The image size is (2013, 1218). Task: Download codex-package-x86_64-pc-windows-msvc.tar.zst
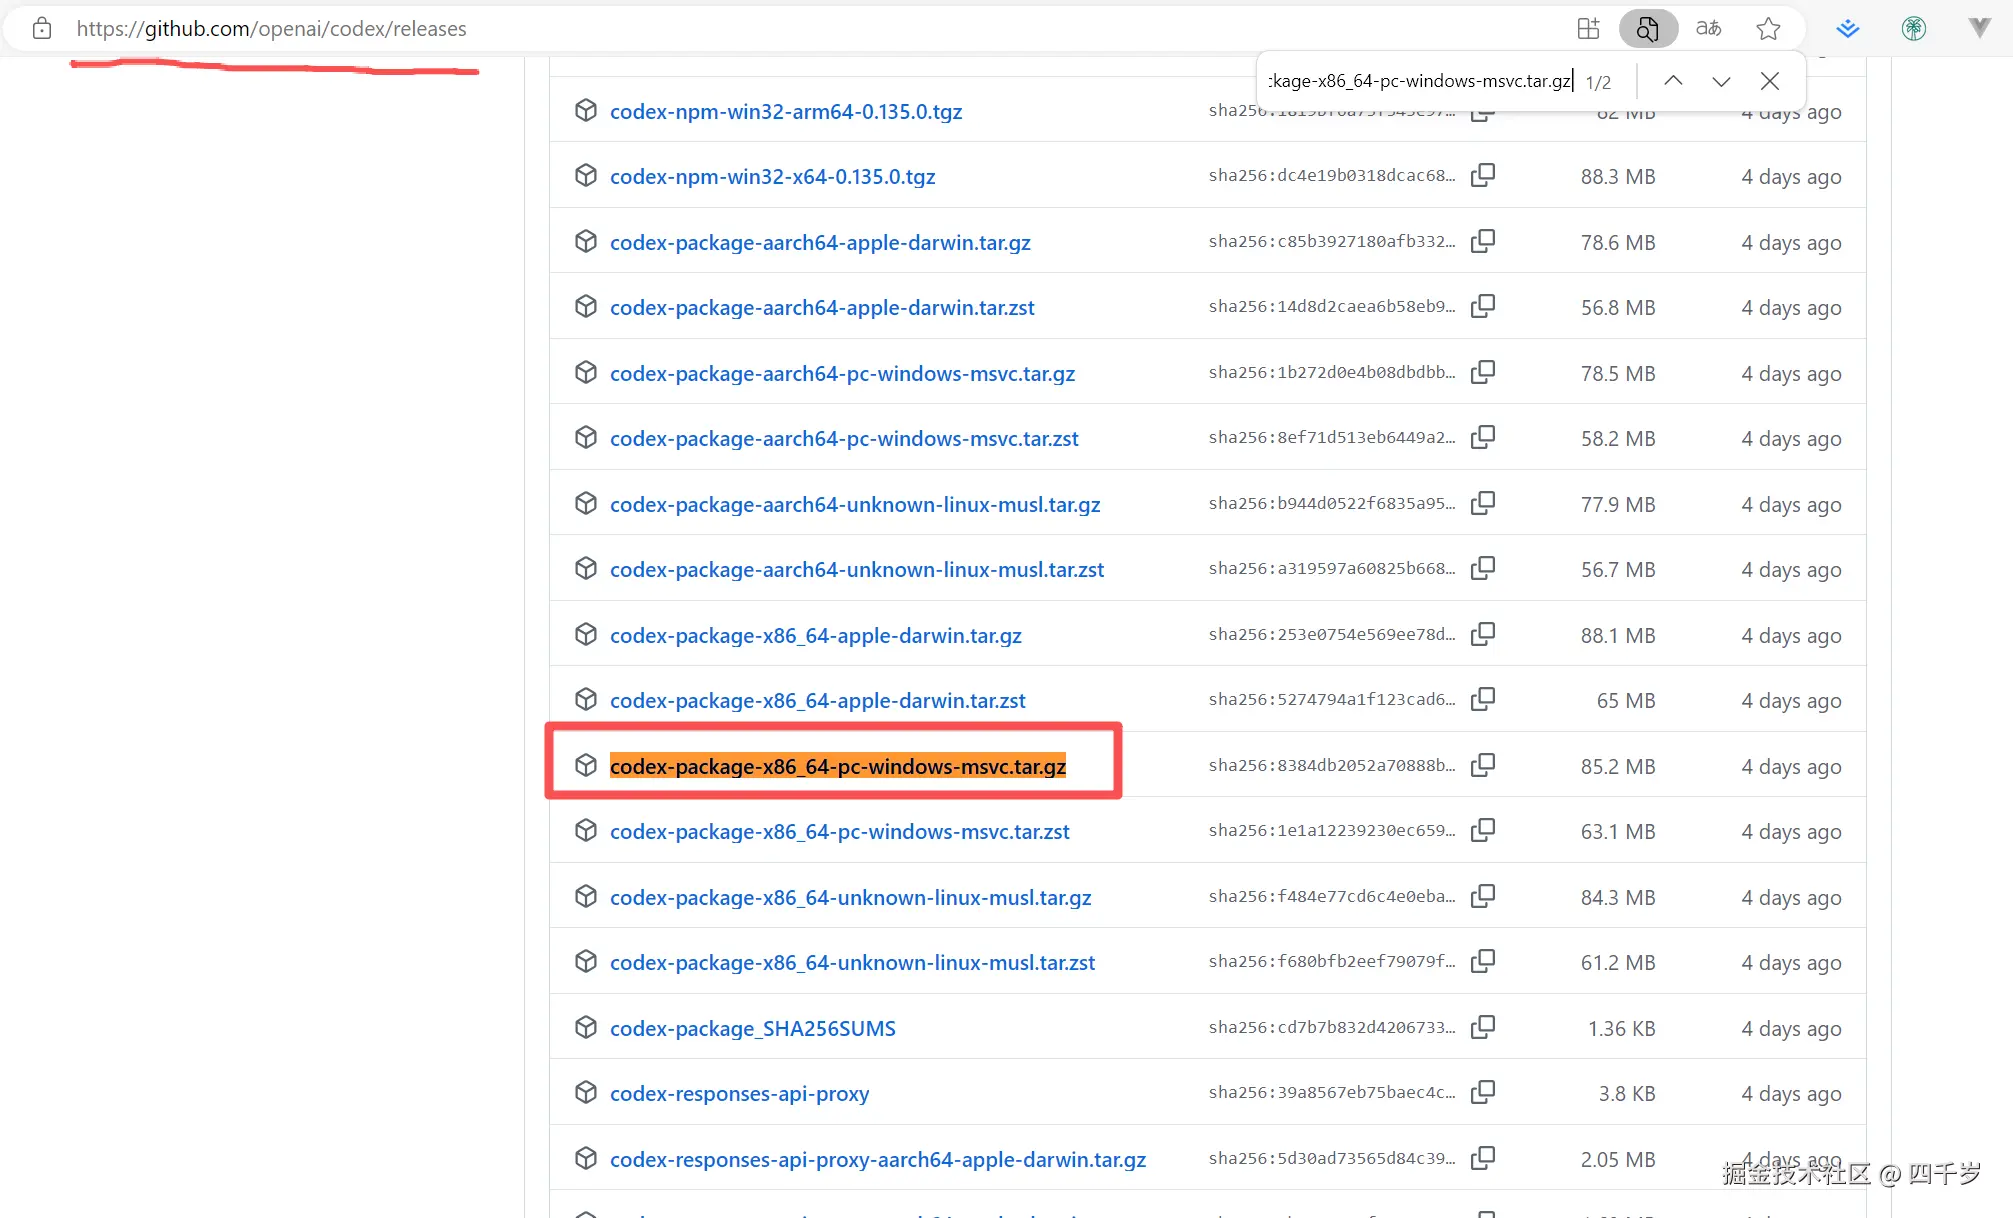click(x=840, y=831)
